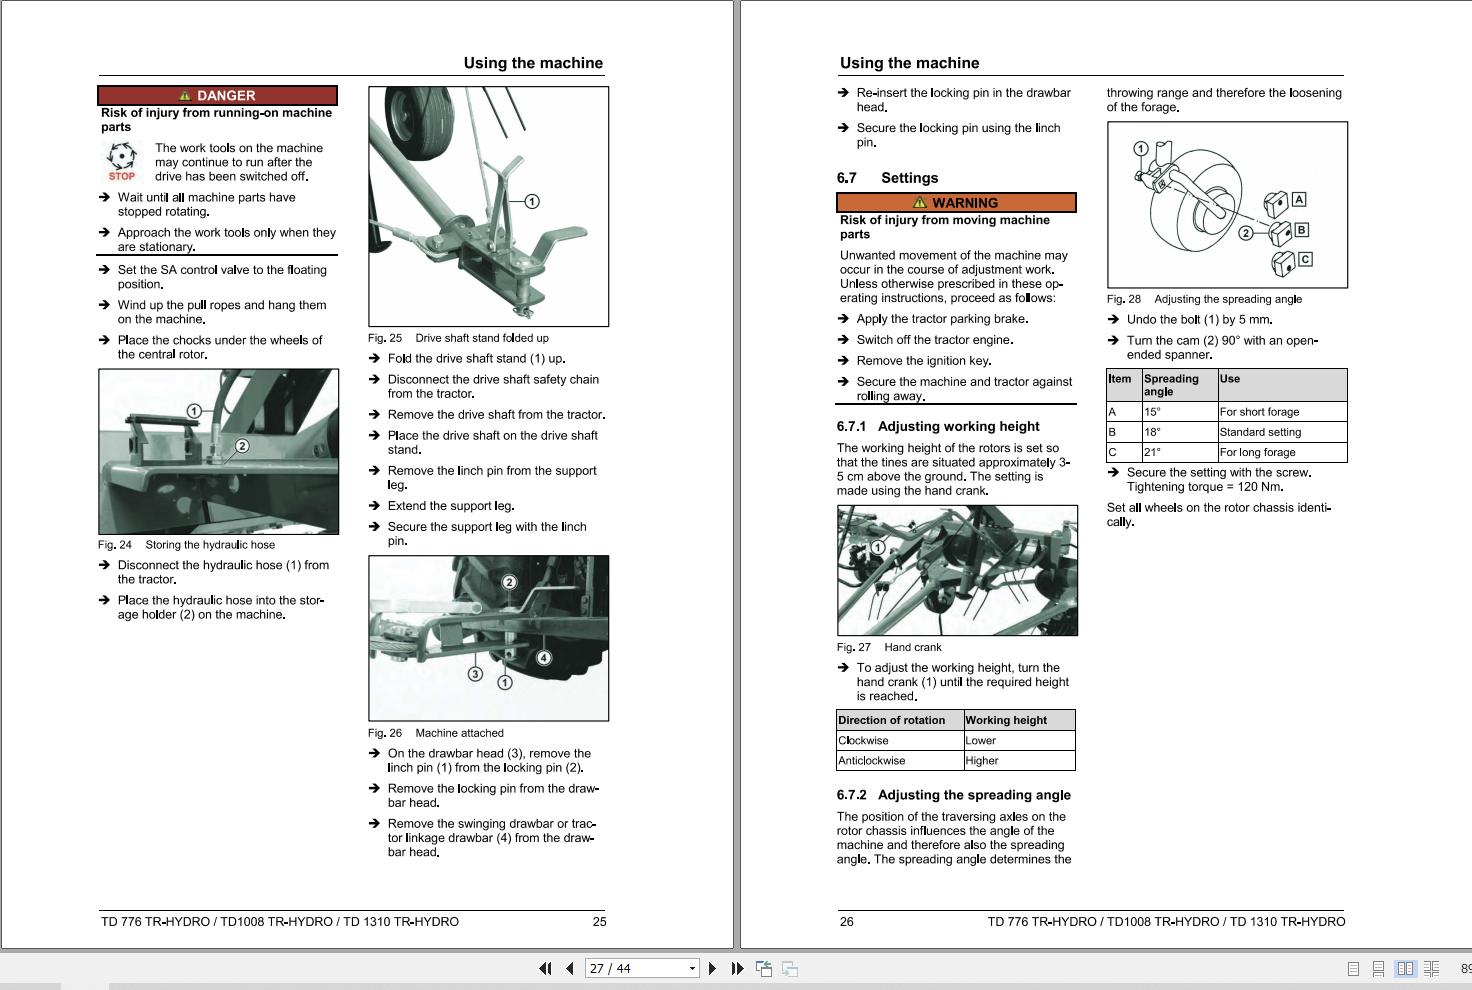Click text 'Undo the bolt (1) by 5 mm.'

[x=1200, y=320]
